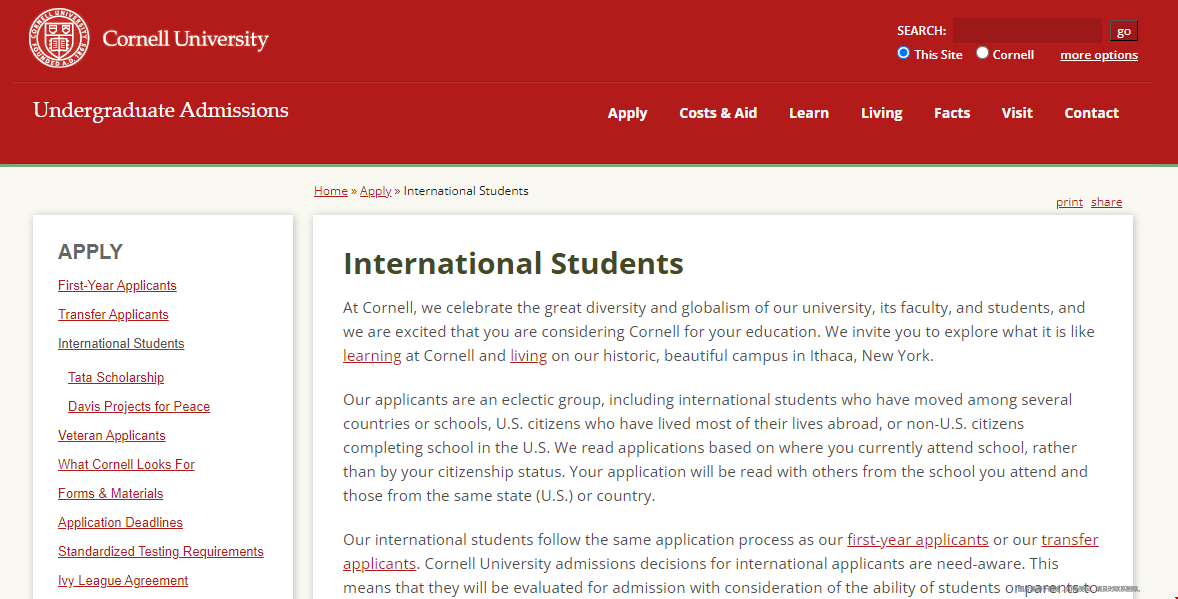Select the Cornell search radio option
Image resolution: width=1178 pixels, height=599 pixels.
[x=982, y=53]
